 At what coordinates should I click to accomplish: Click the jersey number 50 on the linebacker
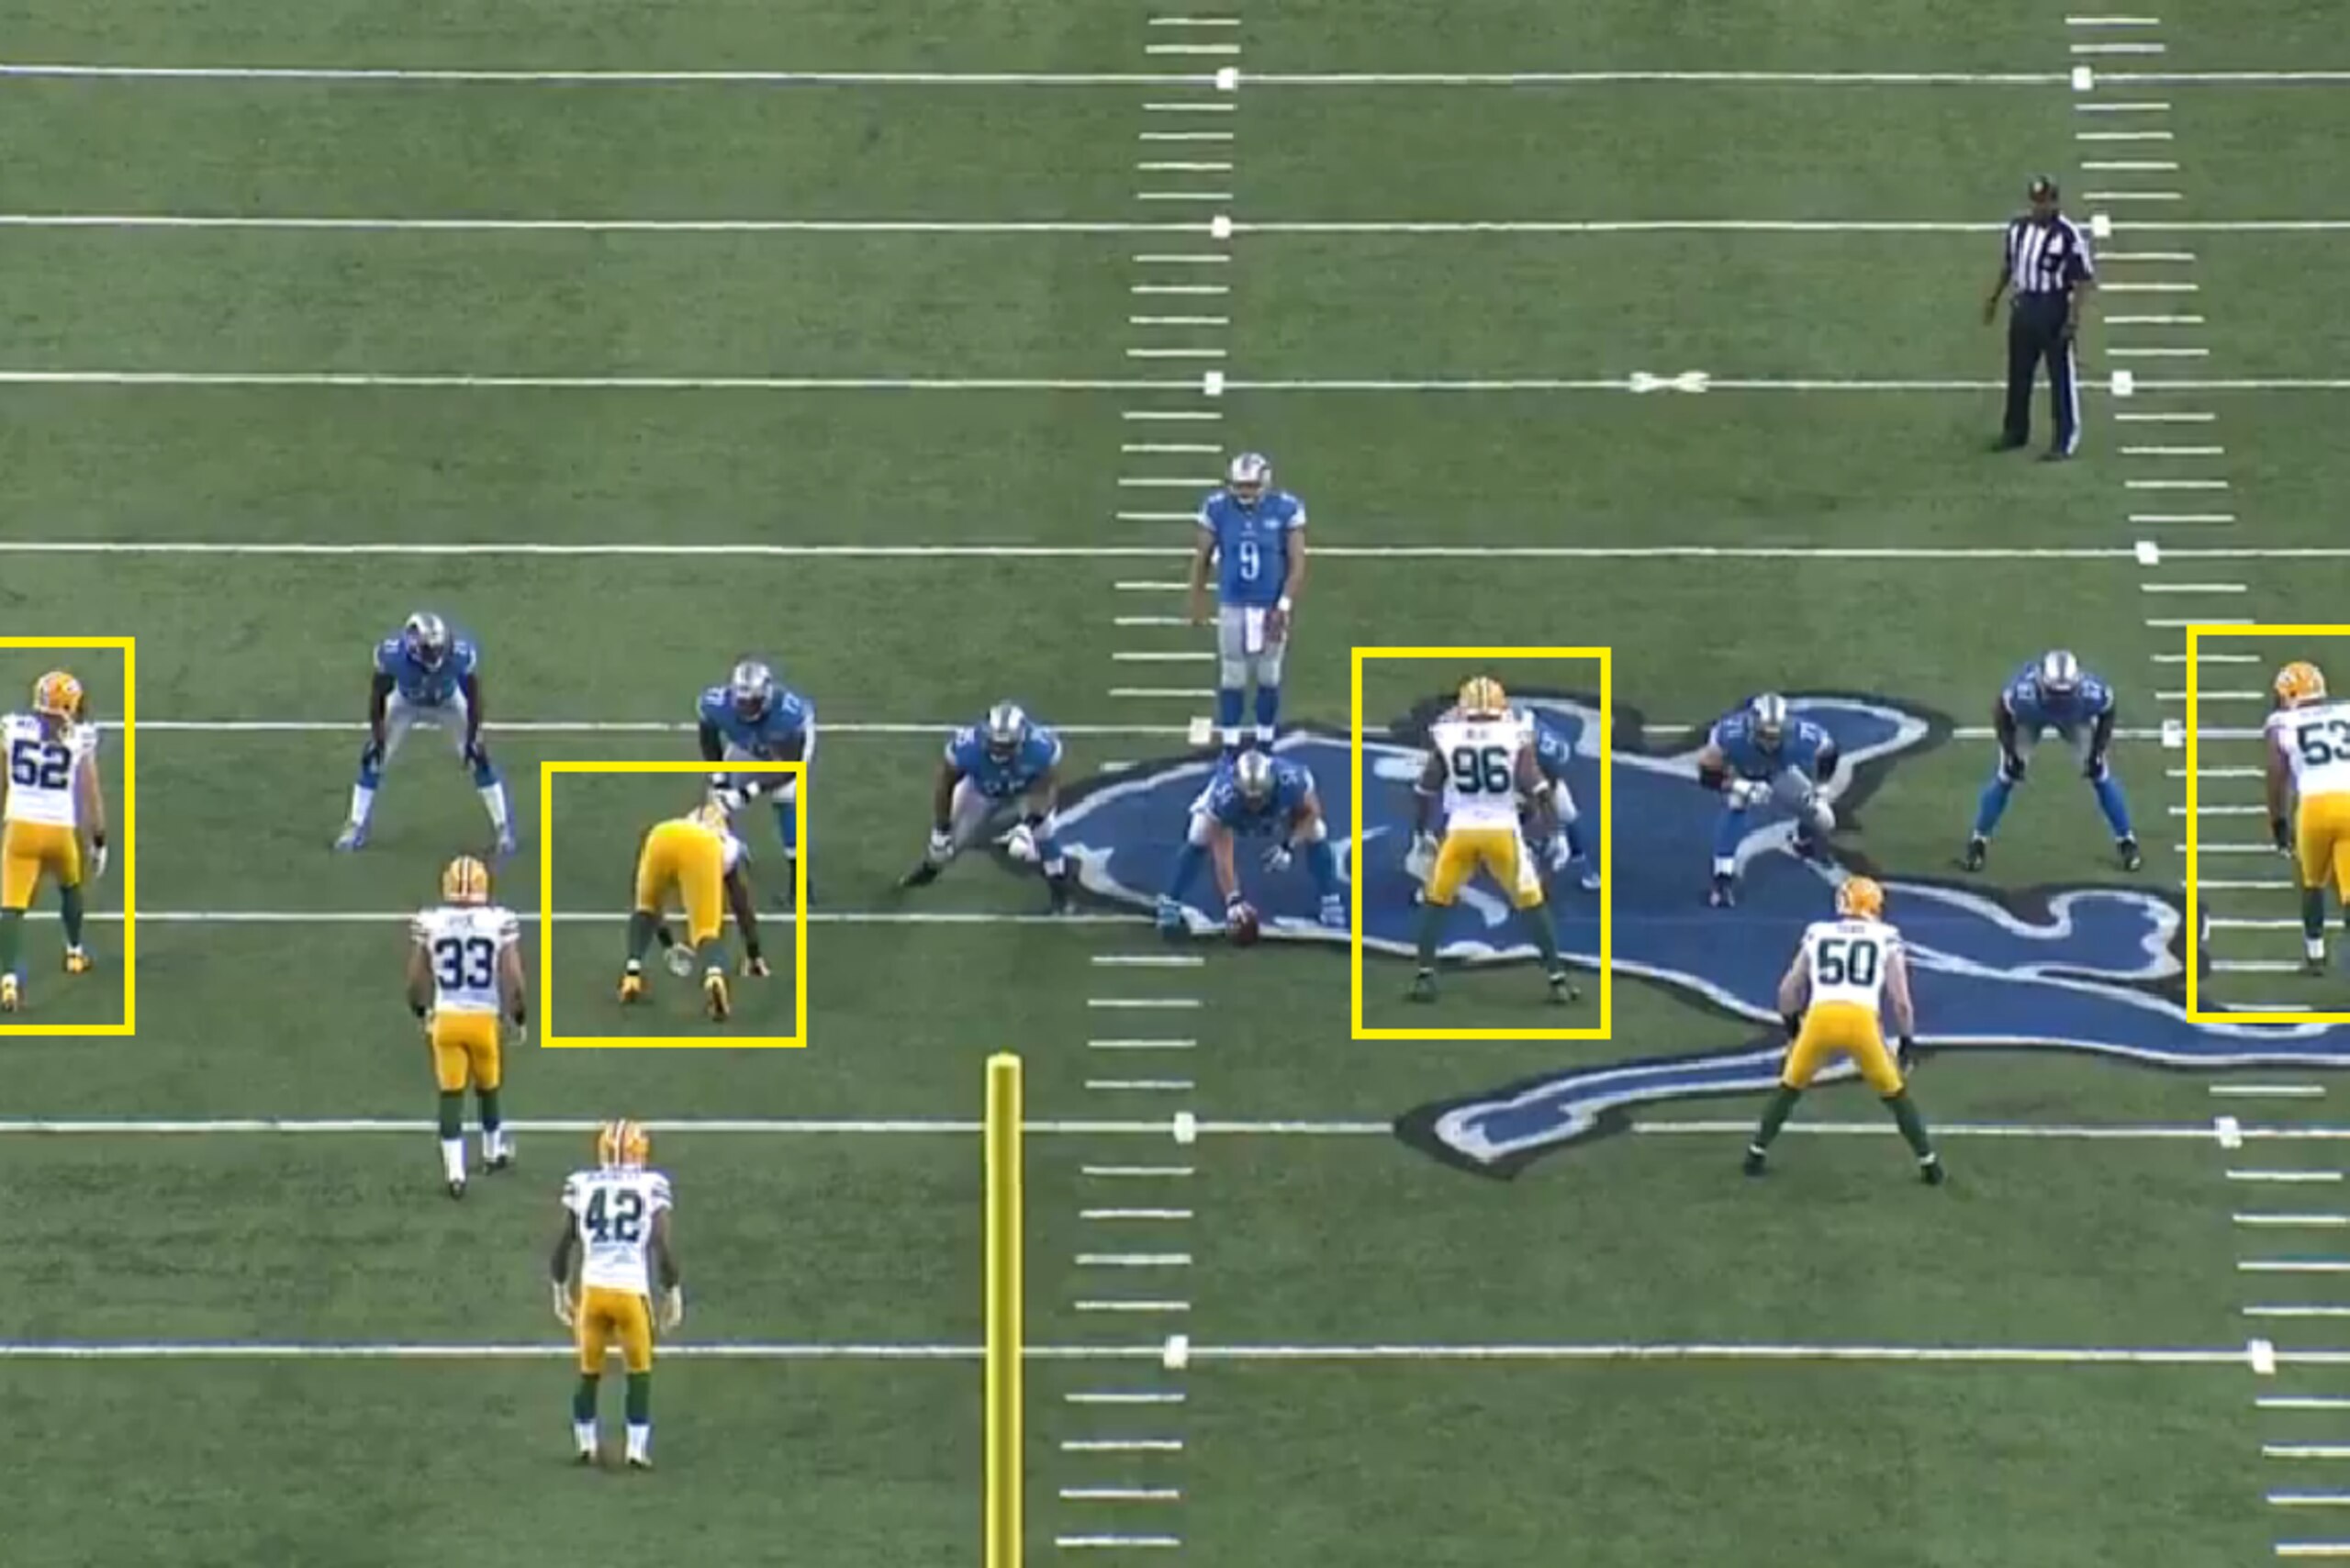pos(1846,964)
